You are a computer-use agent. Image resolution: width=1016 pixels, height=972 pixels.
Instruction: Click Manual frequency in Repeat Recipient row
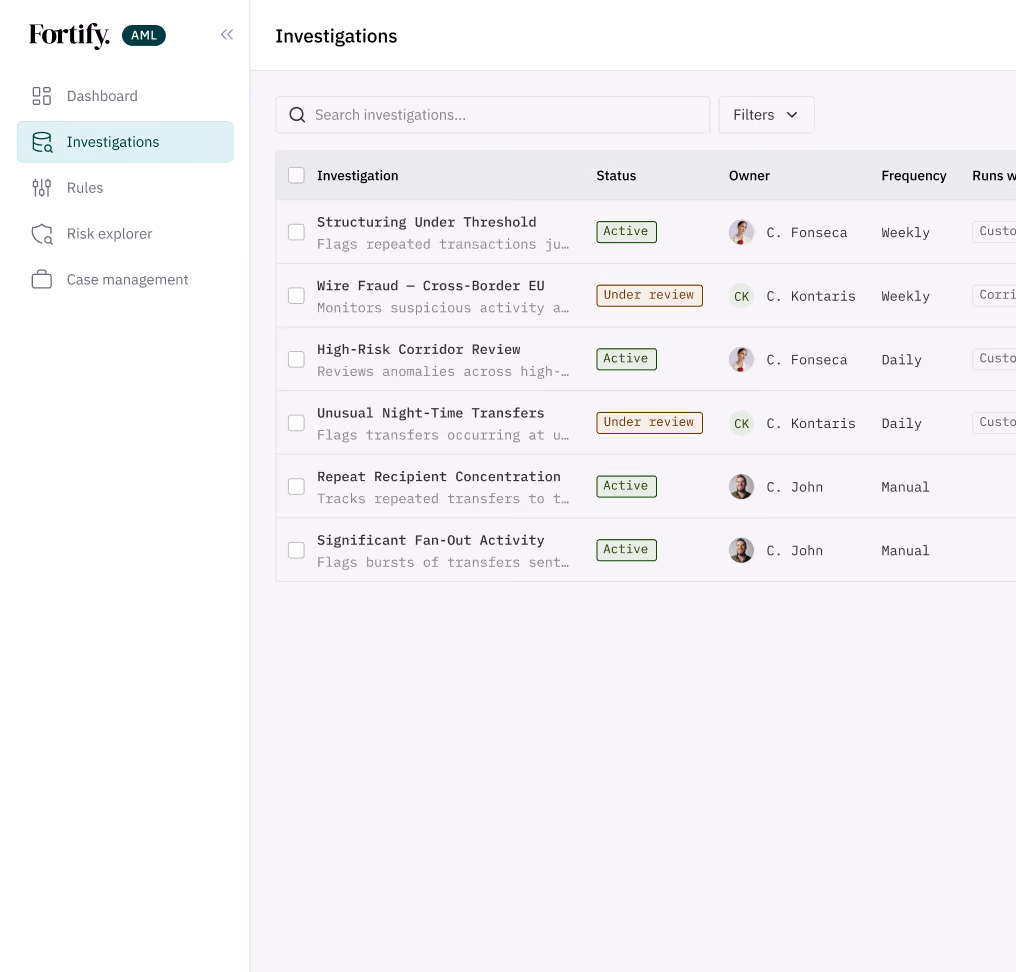point(905,487)
